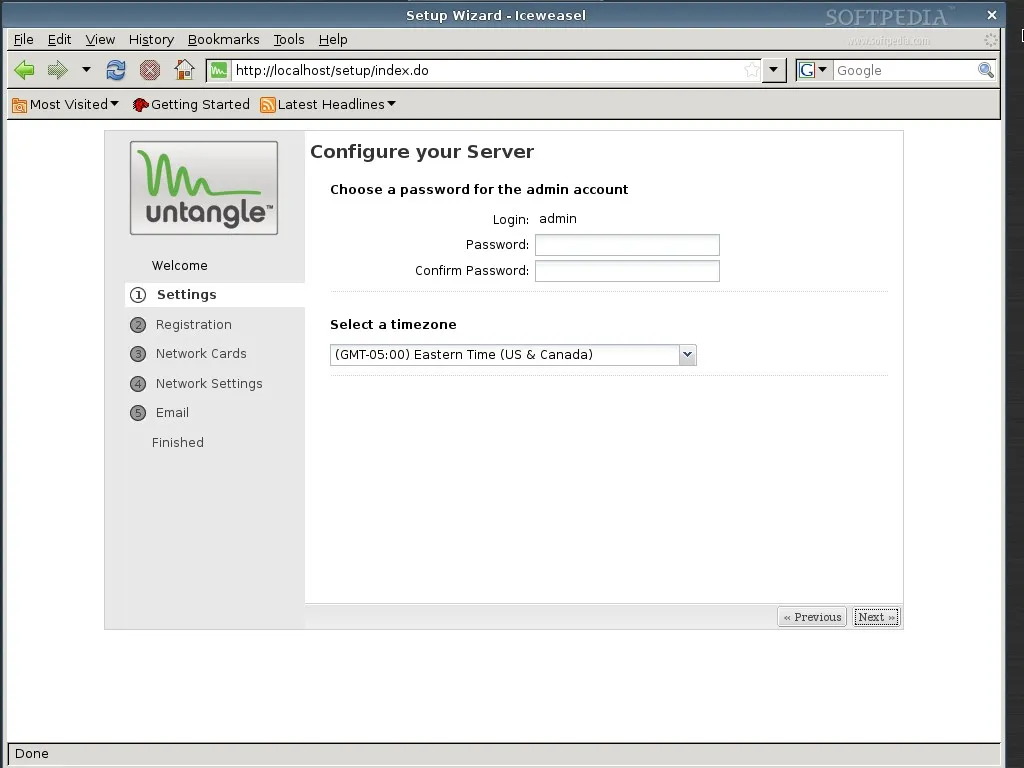The width and height of the screenshot is (1024, 768).
Task: Select the Registration step in the wizard sidebar
Action: [x=193, y=324]
